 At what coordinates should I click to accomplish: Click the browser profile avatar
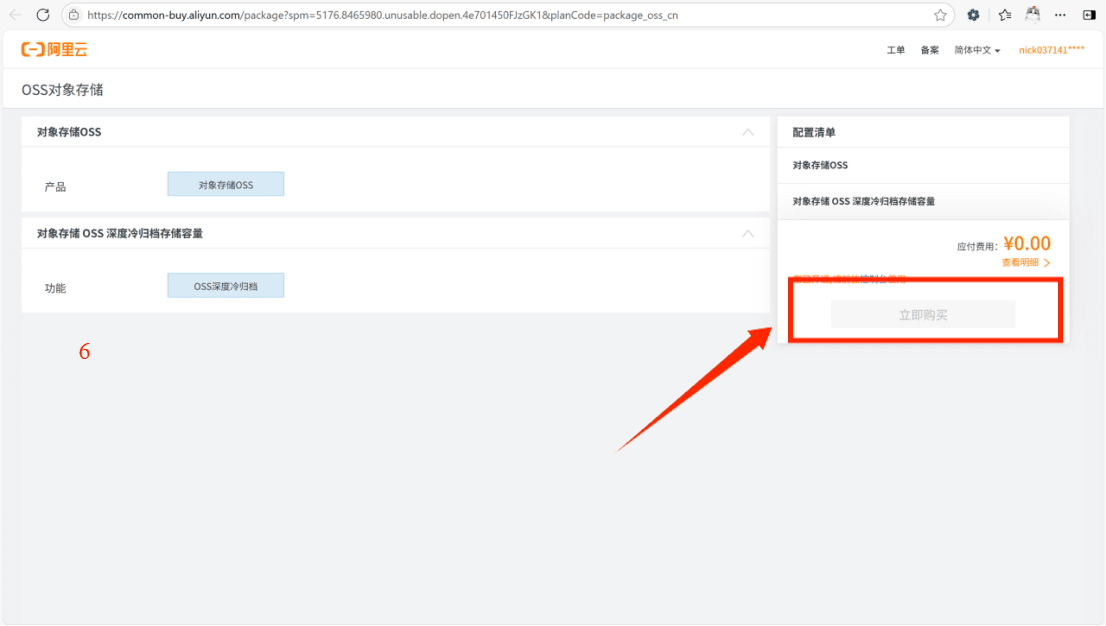1032,15
